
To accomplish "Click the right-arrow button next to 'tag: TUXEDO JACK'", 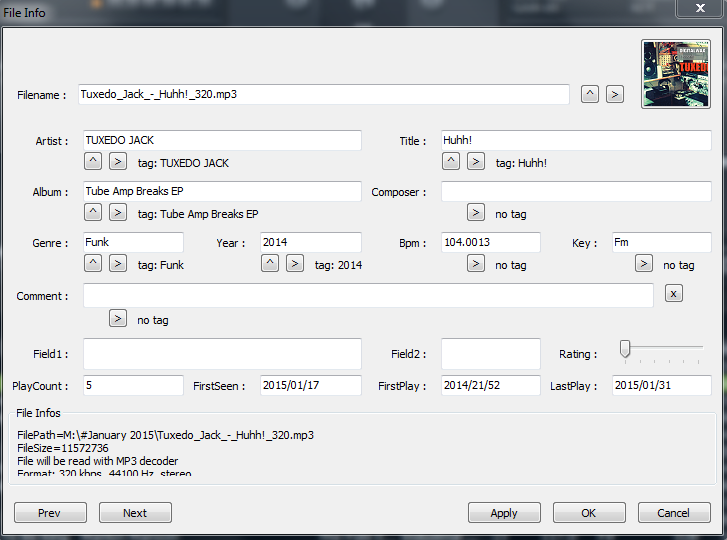I will pyautogui.click(x=118, y=161).
